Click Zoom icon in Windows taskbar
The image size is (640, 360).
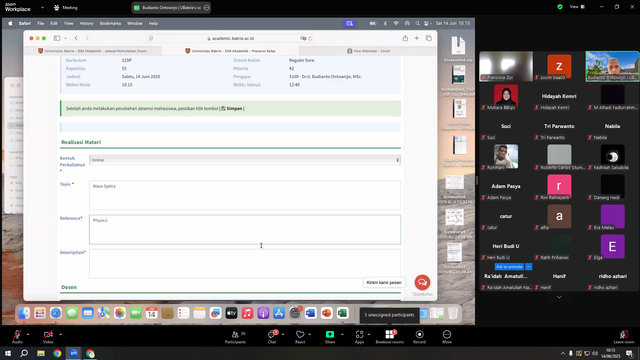tap(74, 353)
